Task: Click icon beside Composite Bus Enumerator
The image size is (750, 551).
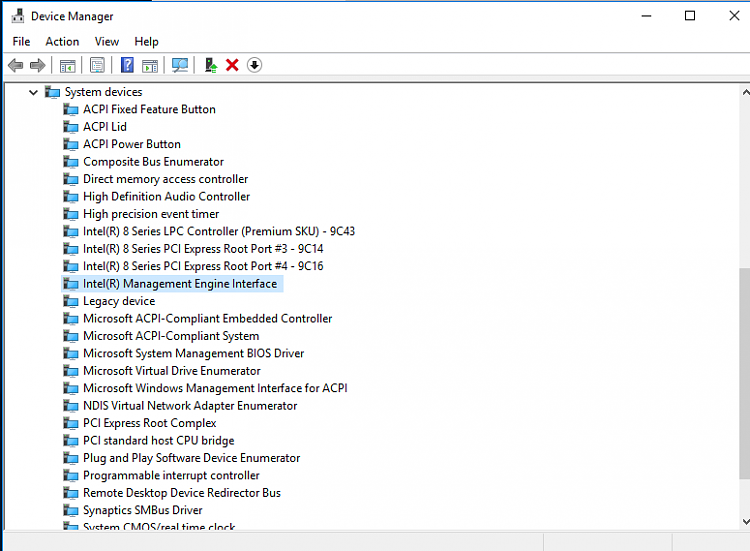Action: click(71, 162)
